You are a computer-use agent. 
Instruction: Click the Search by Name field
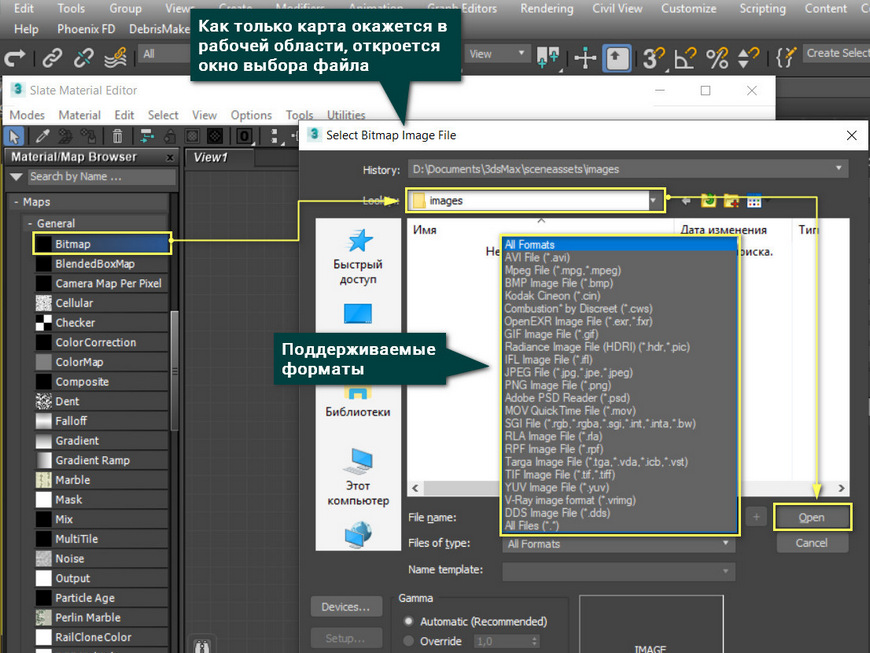coord(102,176)
